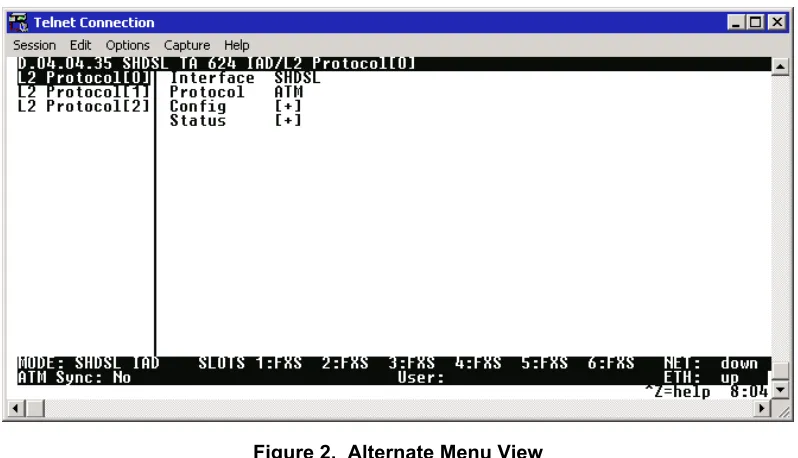The height and width of the screenshot is (458, 798).
Task: Click the vertical scrollbar down arrow
Action: (x=780, y=390)
